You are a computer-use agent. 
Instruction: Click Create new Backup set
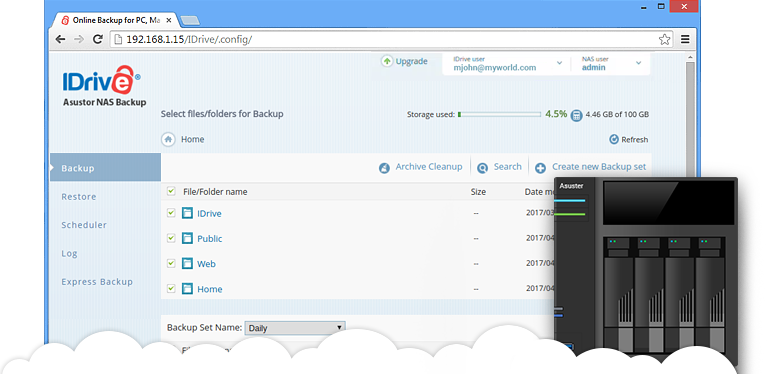pos(599,167)
